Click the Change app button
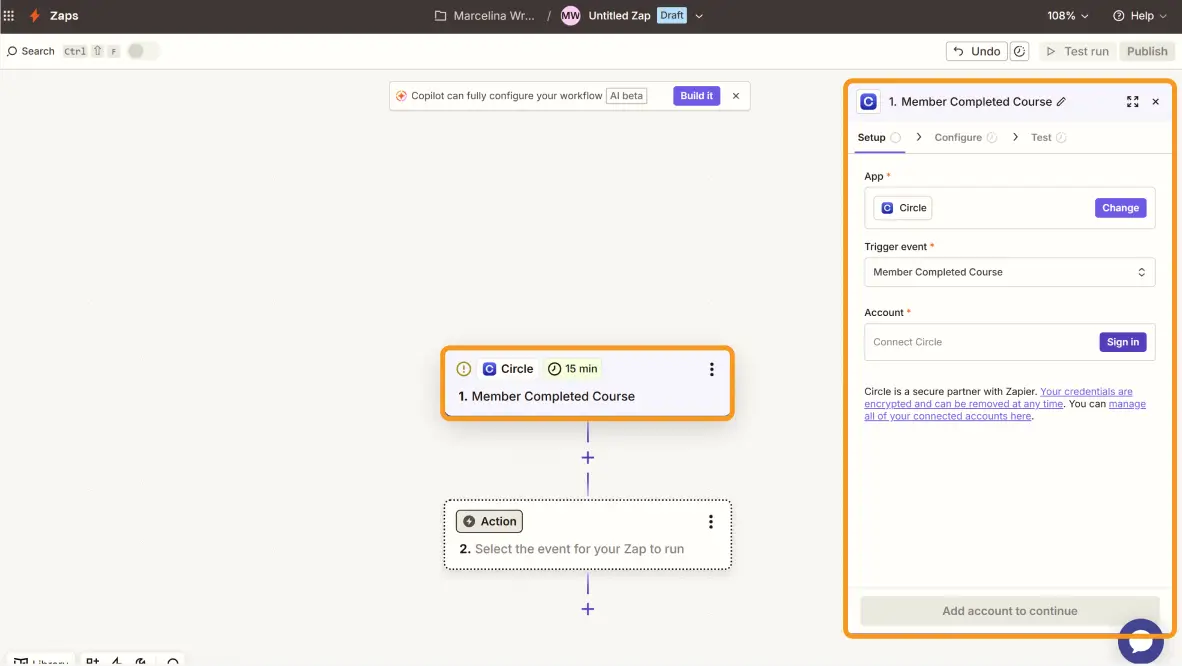 pos(1120,208)
